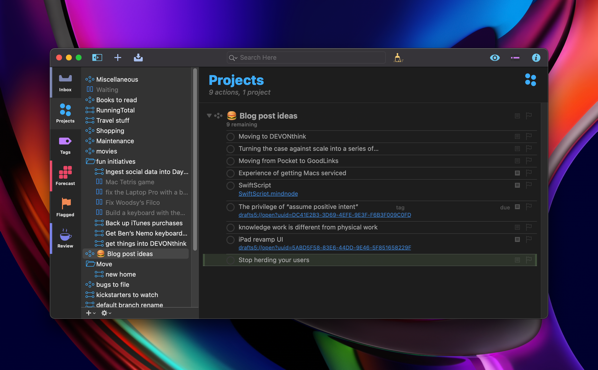
Task: Open the drafts link under iPad revamp UI
Action: [325, 248]
